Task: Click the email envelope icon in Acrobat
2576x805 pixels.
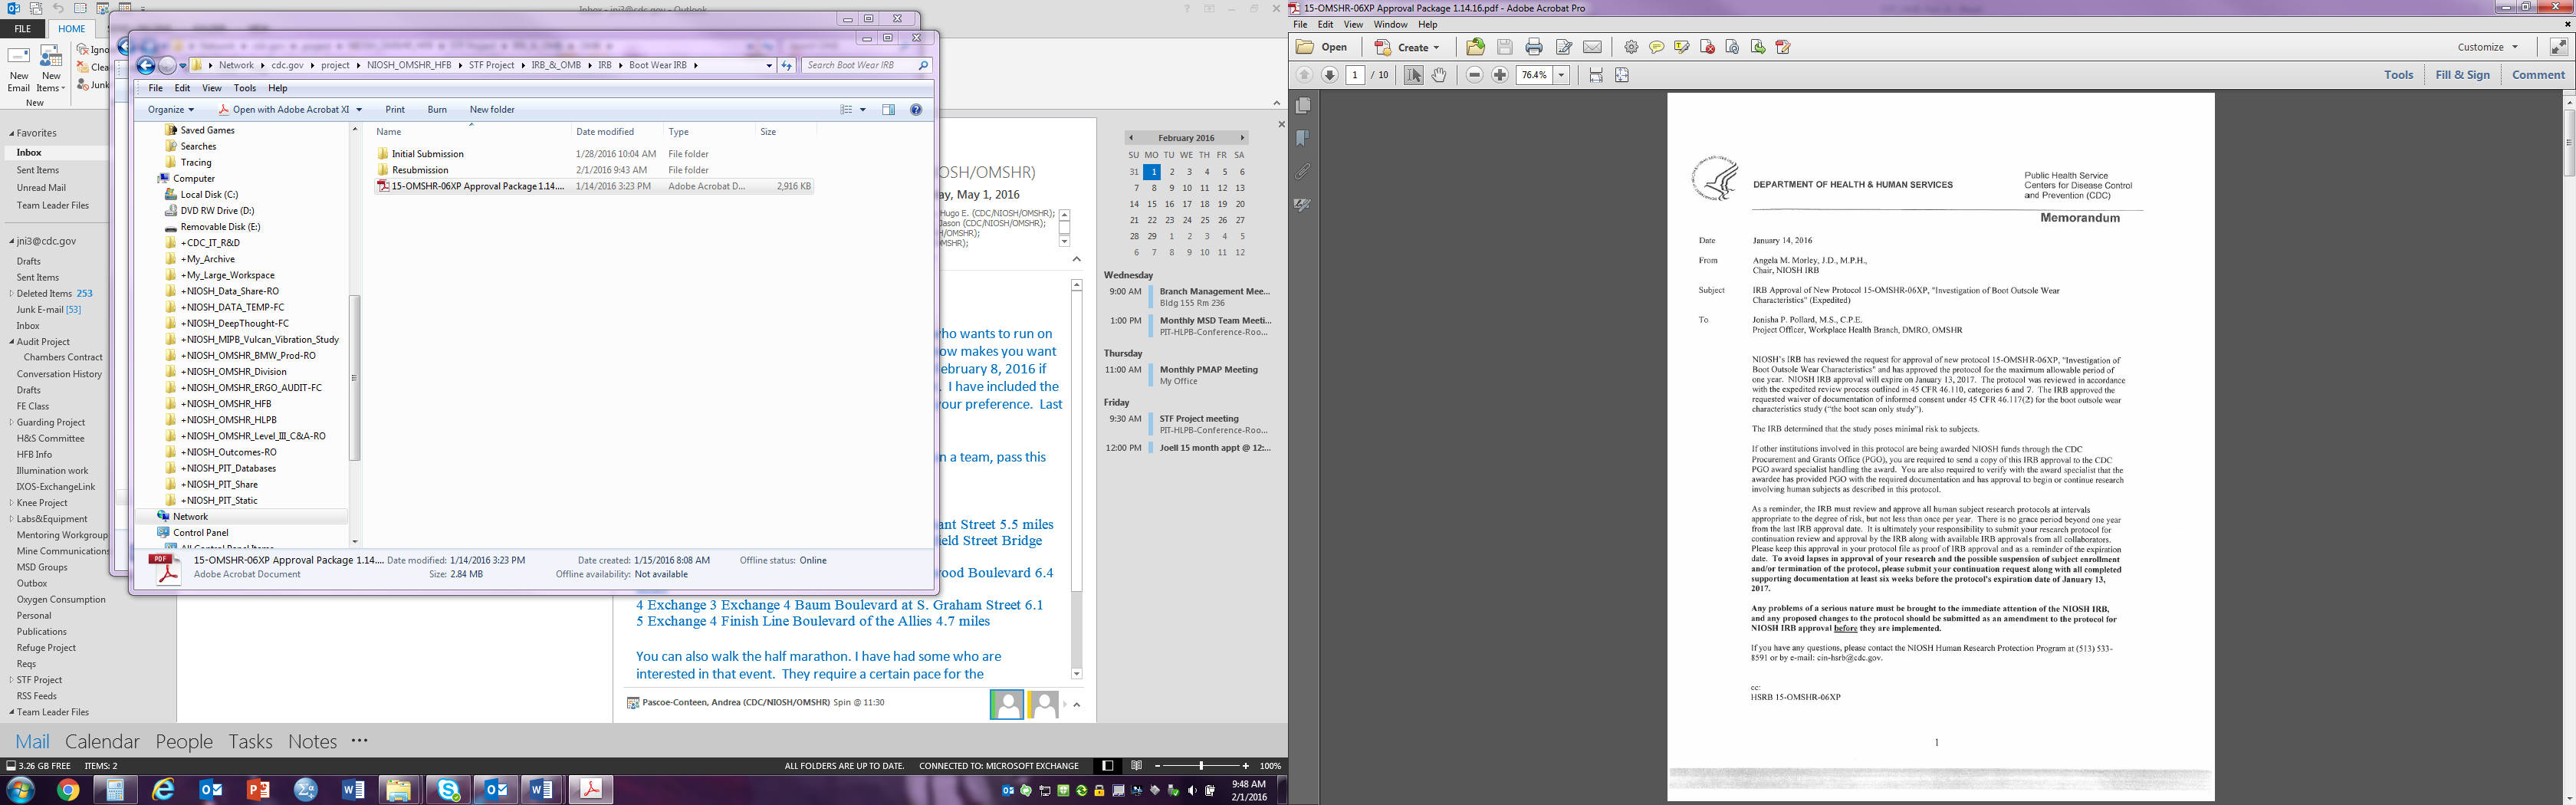Action: point(1592,47)
